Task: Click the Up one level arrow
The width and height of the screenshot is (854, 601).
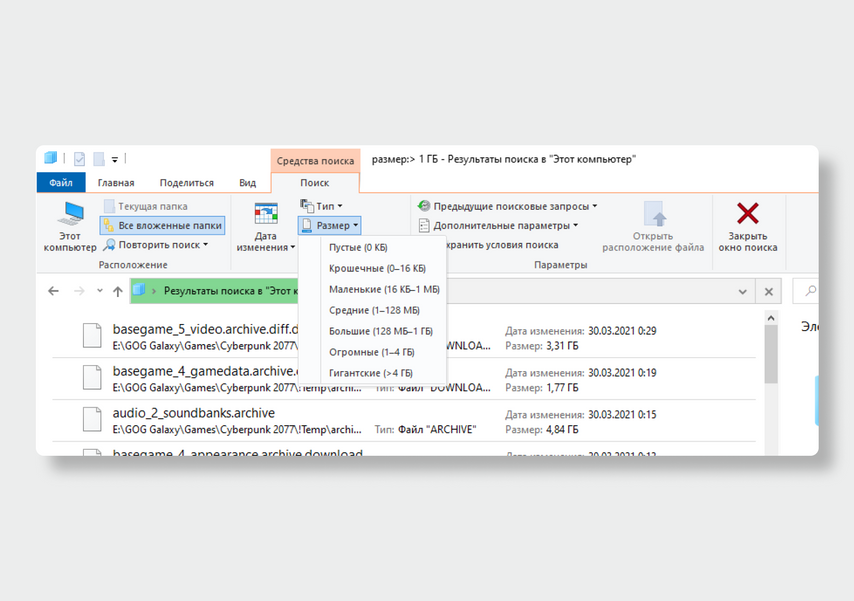Action: click(118, 291)
